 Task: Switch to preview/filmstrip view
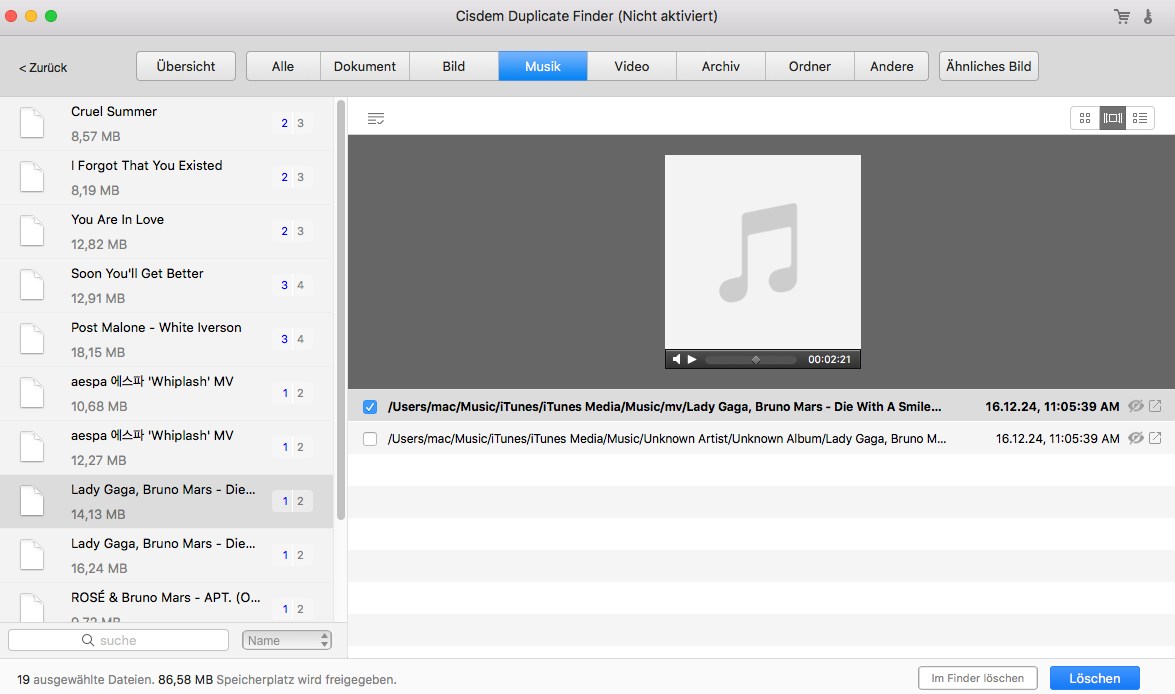[x=1113, y=118]
